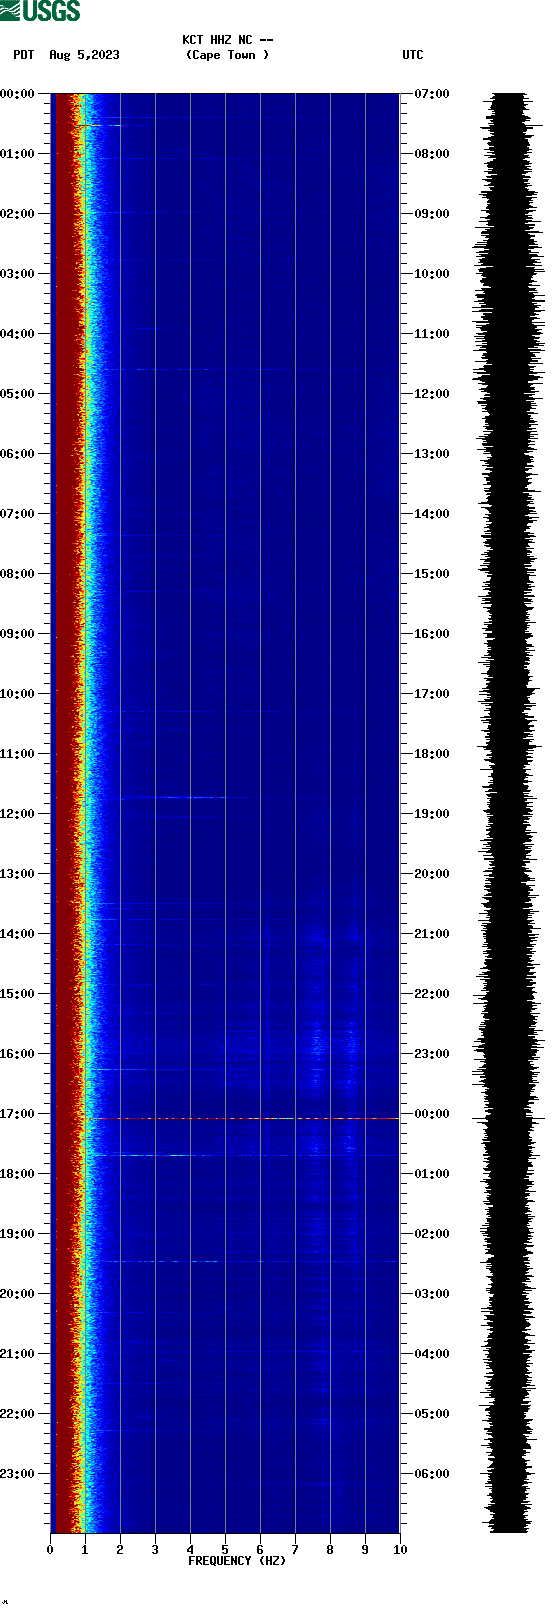The width and height of the screenshot is (552, 1613).
Task: Click the red horizontal event line near 17:00
Action: coord(243,1119)
